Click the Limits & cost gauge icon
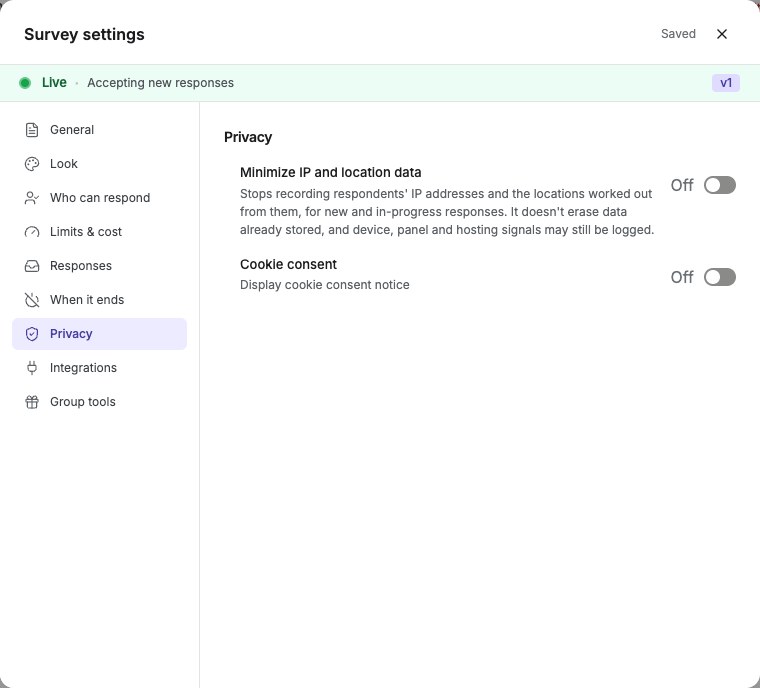This screenshot has width=760, height=688. coord(32,232)
